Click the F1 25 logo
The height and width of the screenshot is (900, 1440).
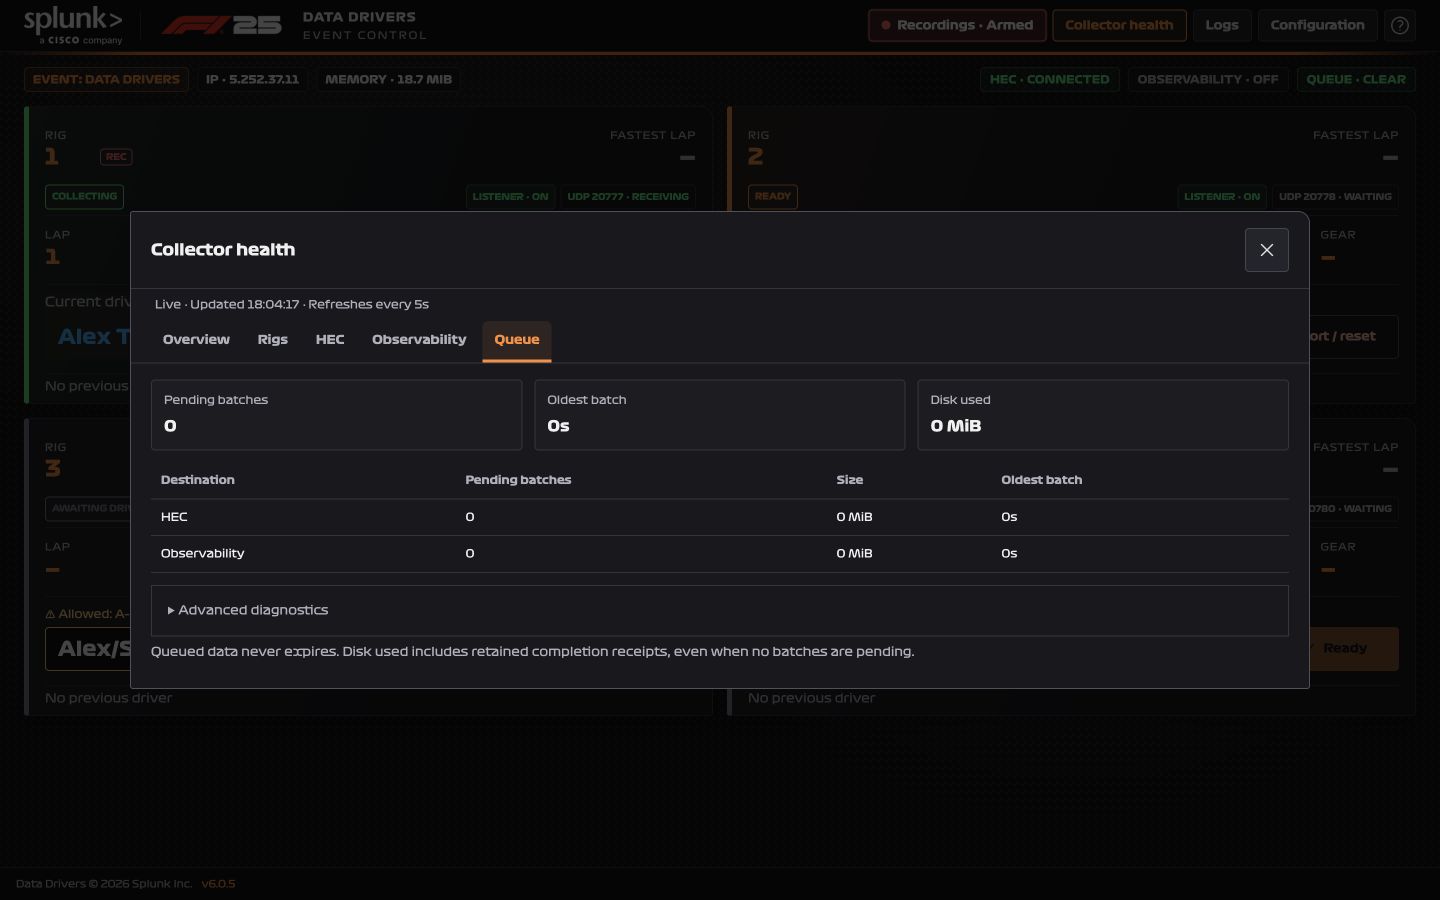pyautogui.click(x=222, y=25)
